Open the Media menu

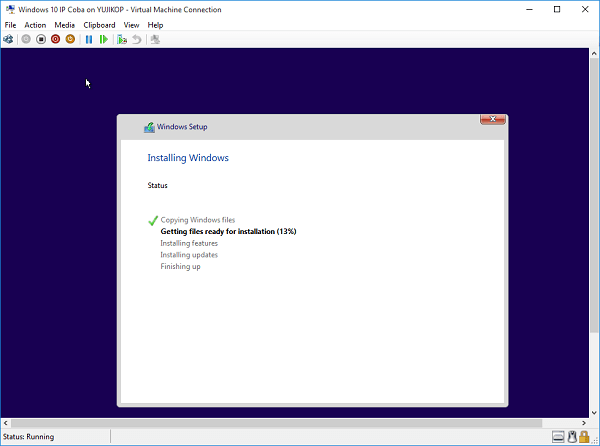65,25
